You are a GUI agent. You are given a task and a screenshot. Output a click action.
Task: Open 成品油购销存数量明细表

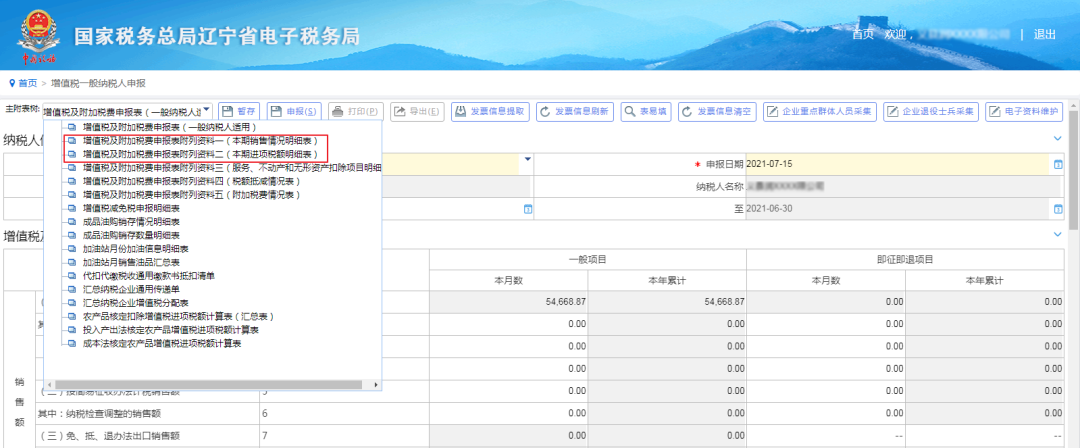point(132,235)
